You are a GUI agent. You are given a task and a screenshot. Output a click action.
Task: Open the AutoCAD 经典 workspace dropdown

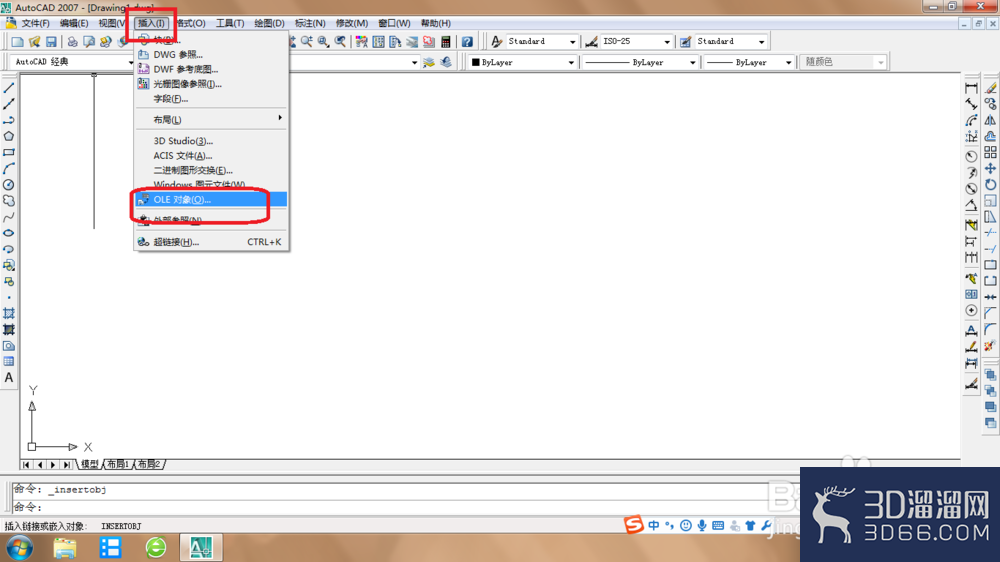click(73, 62)
